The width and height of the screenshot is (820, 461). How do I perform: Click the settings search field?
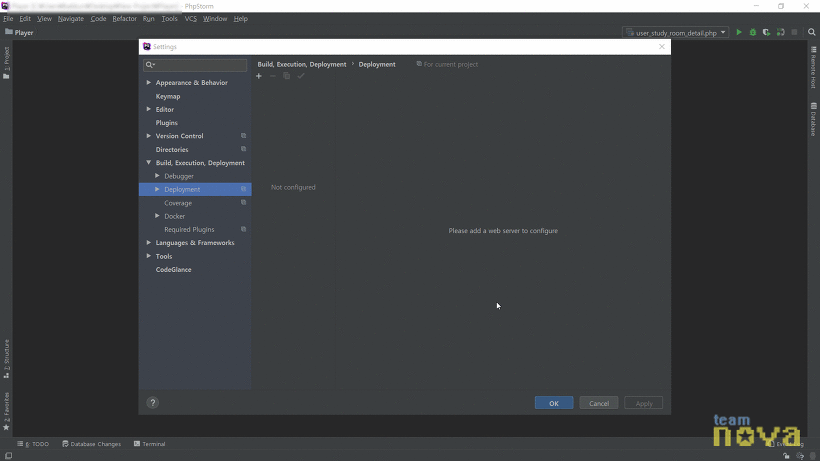click(195, 65)
